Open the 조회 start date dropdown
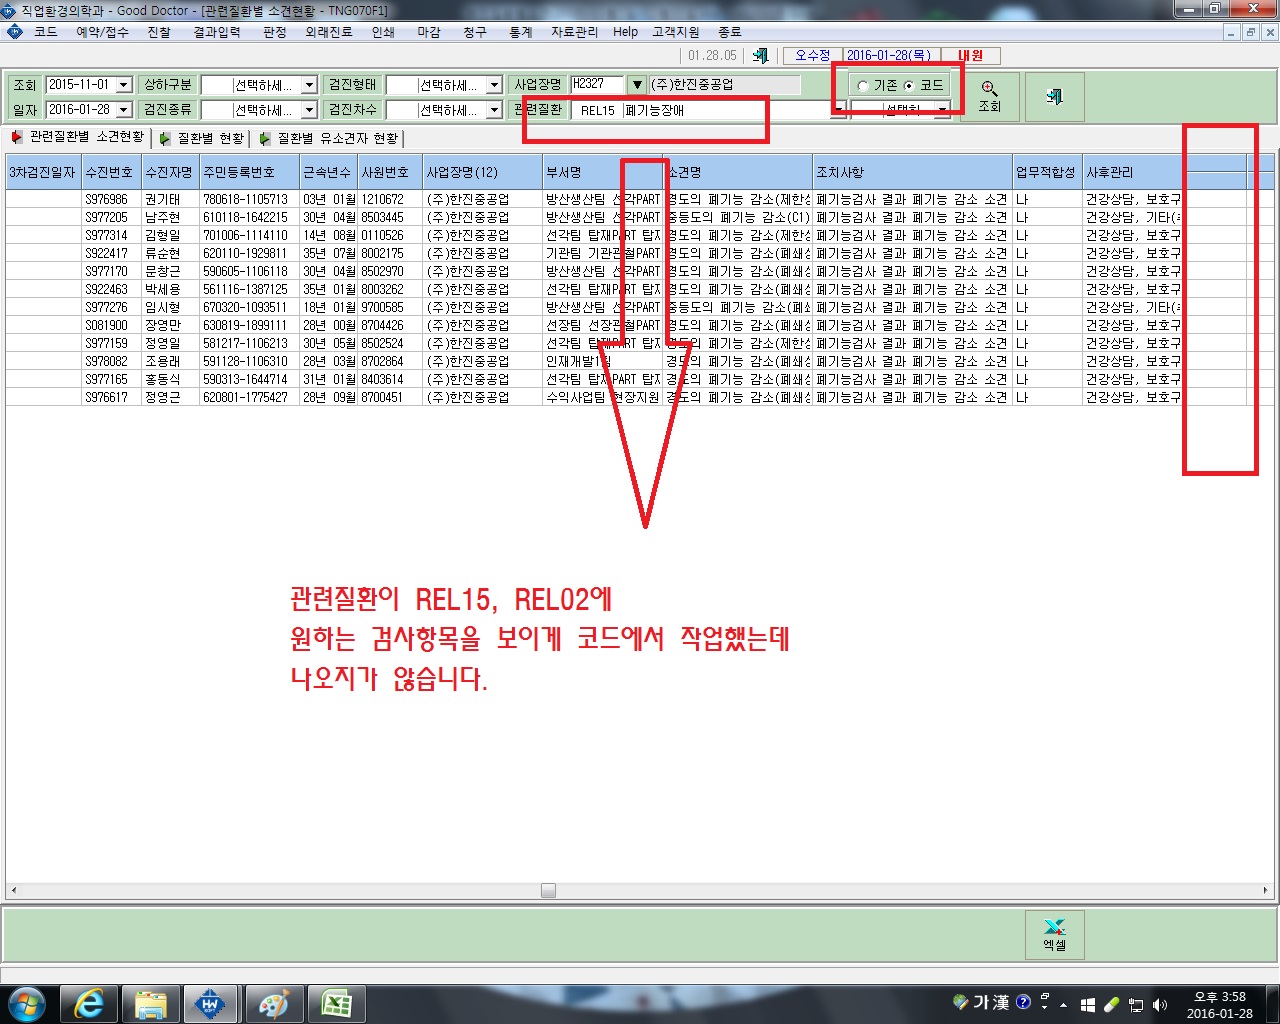Screen dimensions: 1280x1024 124,86
